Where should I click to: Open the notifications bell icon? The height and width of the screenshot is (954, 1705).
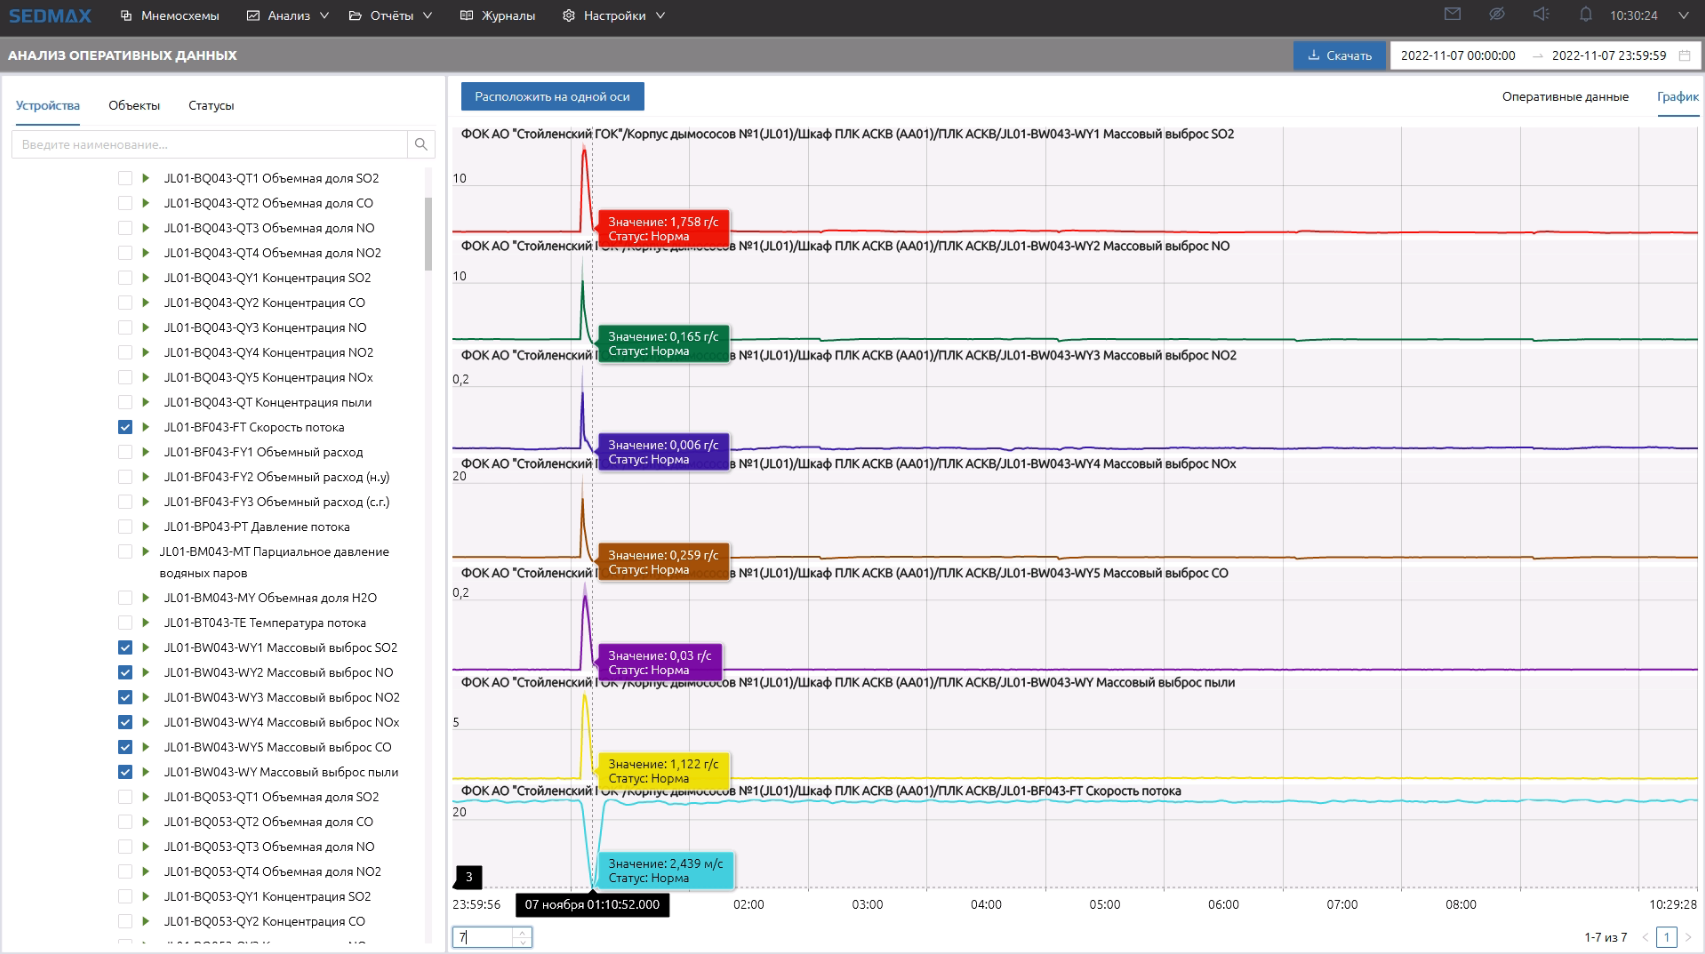coord(1585,14)
